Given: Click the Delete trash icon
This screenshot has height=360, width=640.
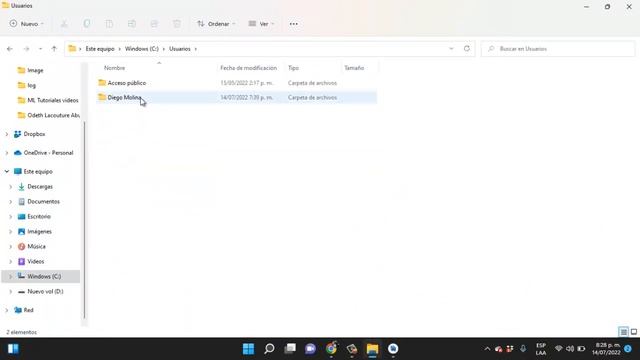Looking at the screenshot, I should [176, 24].
